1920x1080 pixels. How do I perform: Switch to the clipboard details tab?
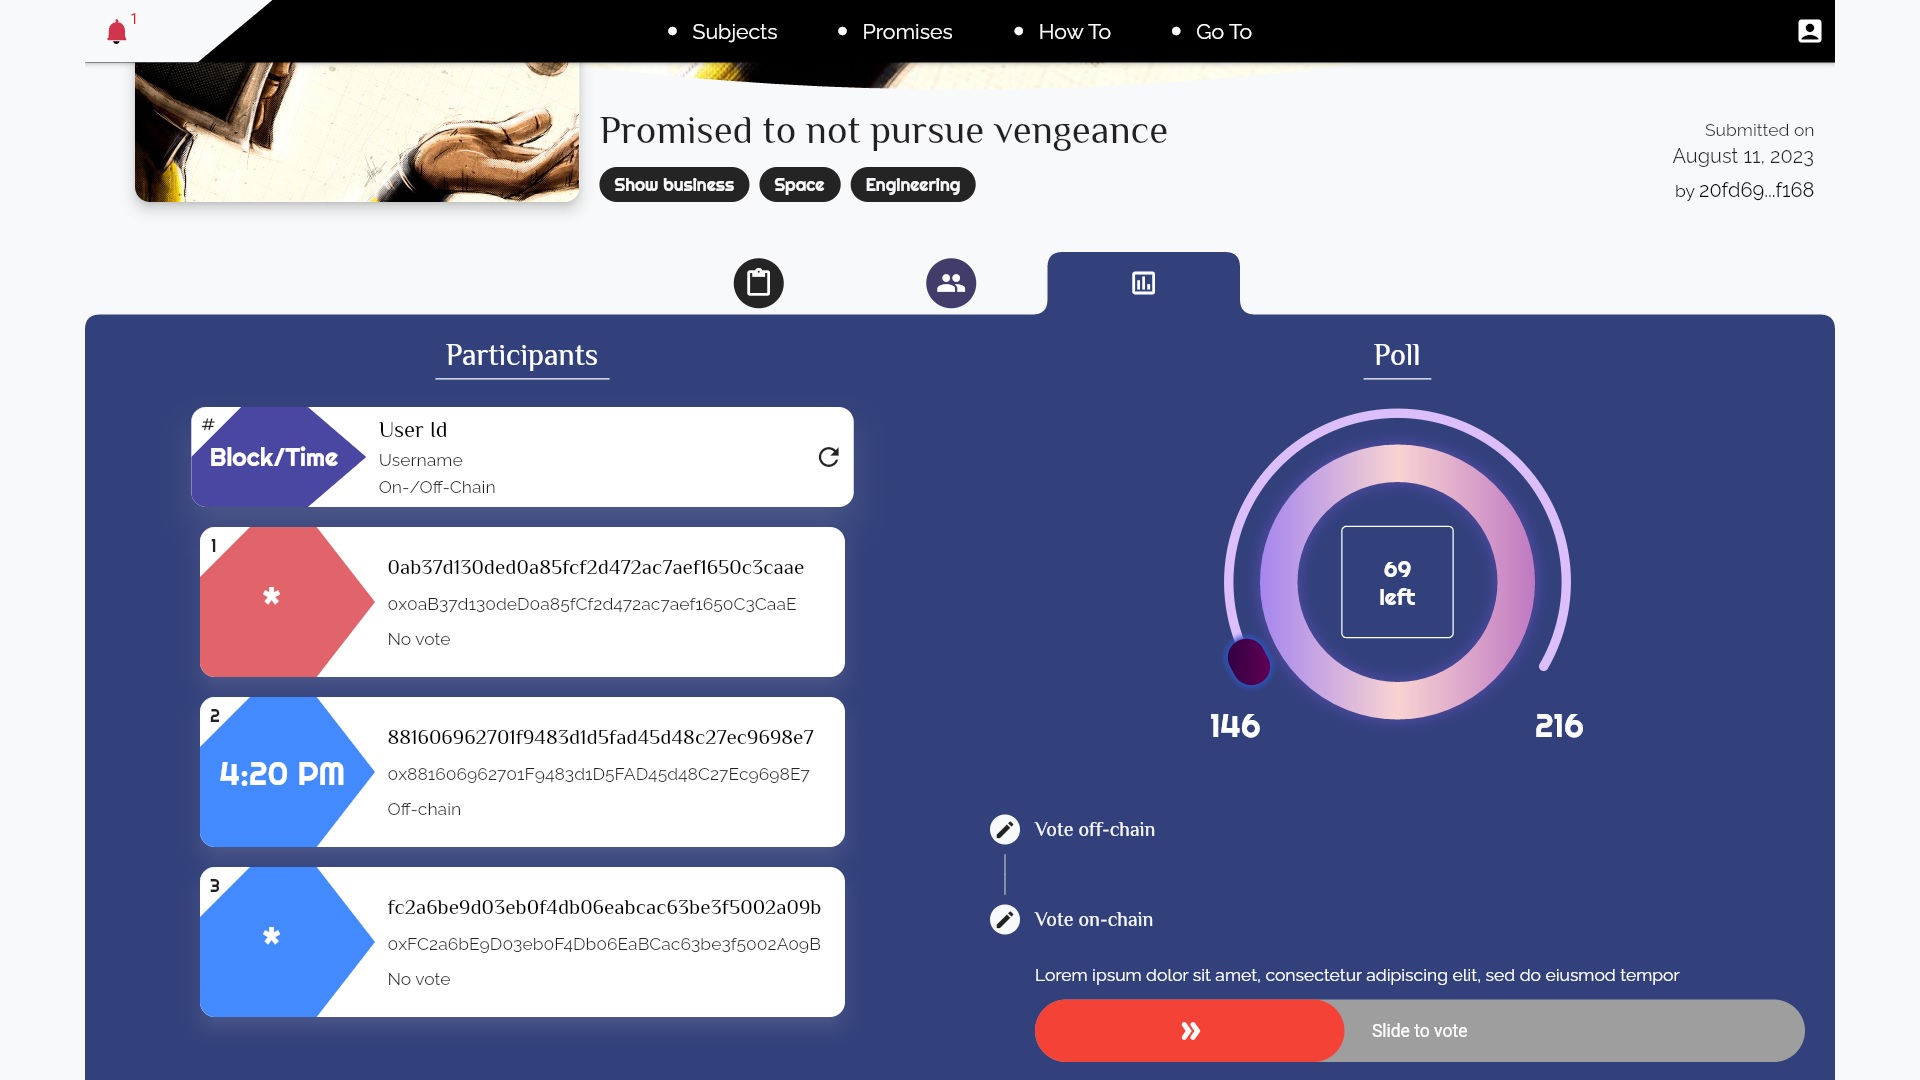coord(758,283)
